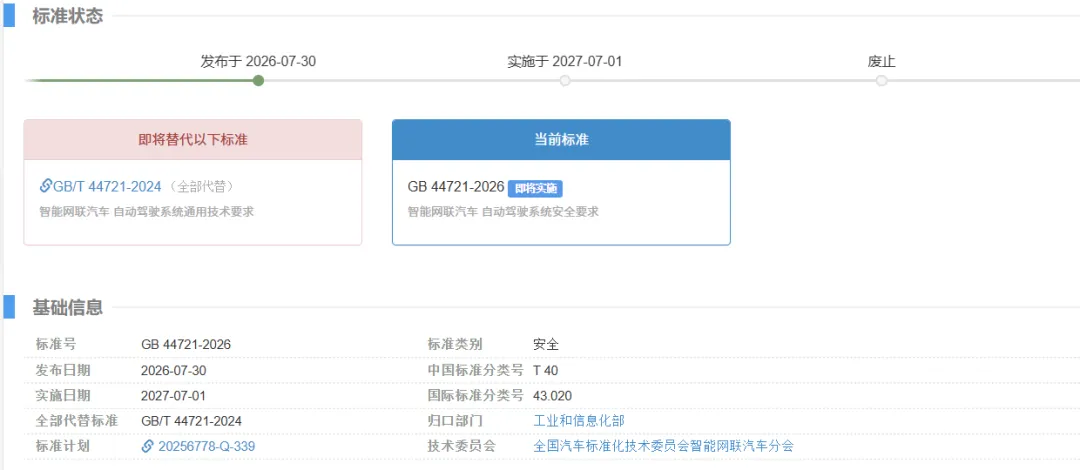Click the 标准号 value GB 44721-2026
The width and height of the screenshot is (1080, 470).
coord(186,345)
